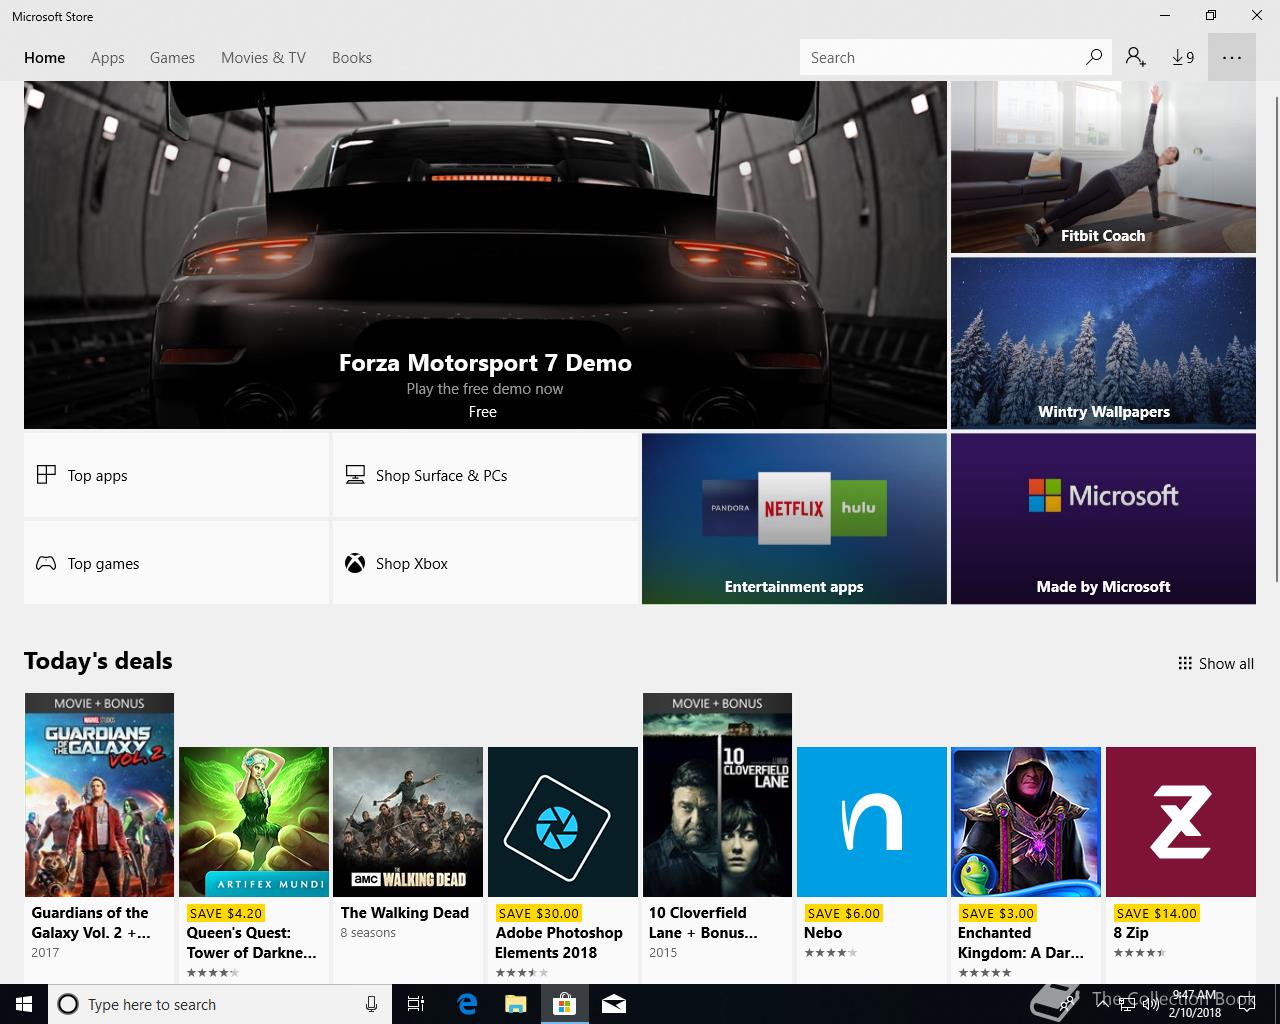Click the Shop Xbox button
The image size is (1280, 1024).
click(485, 563)
